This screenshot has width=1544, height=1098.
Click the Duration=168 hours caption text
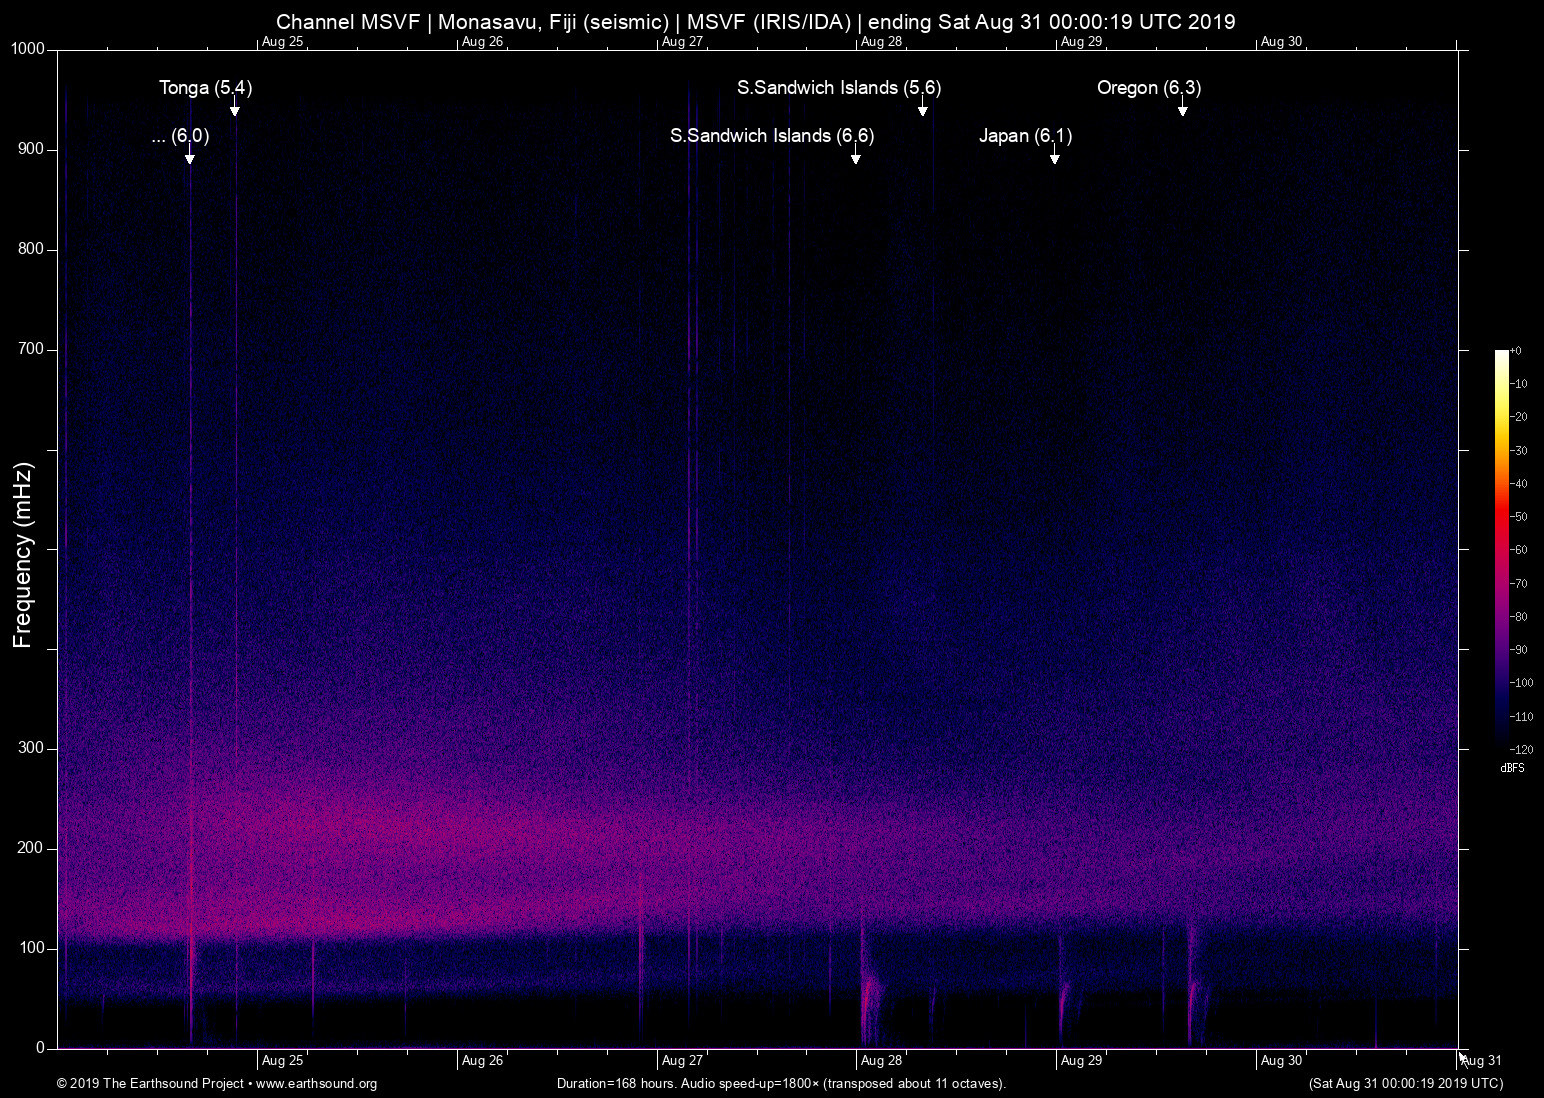[781, 1084]
